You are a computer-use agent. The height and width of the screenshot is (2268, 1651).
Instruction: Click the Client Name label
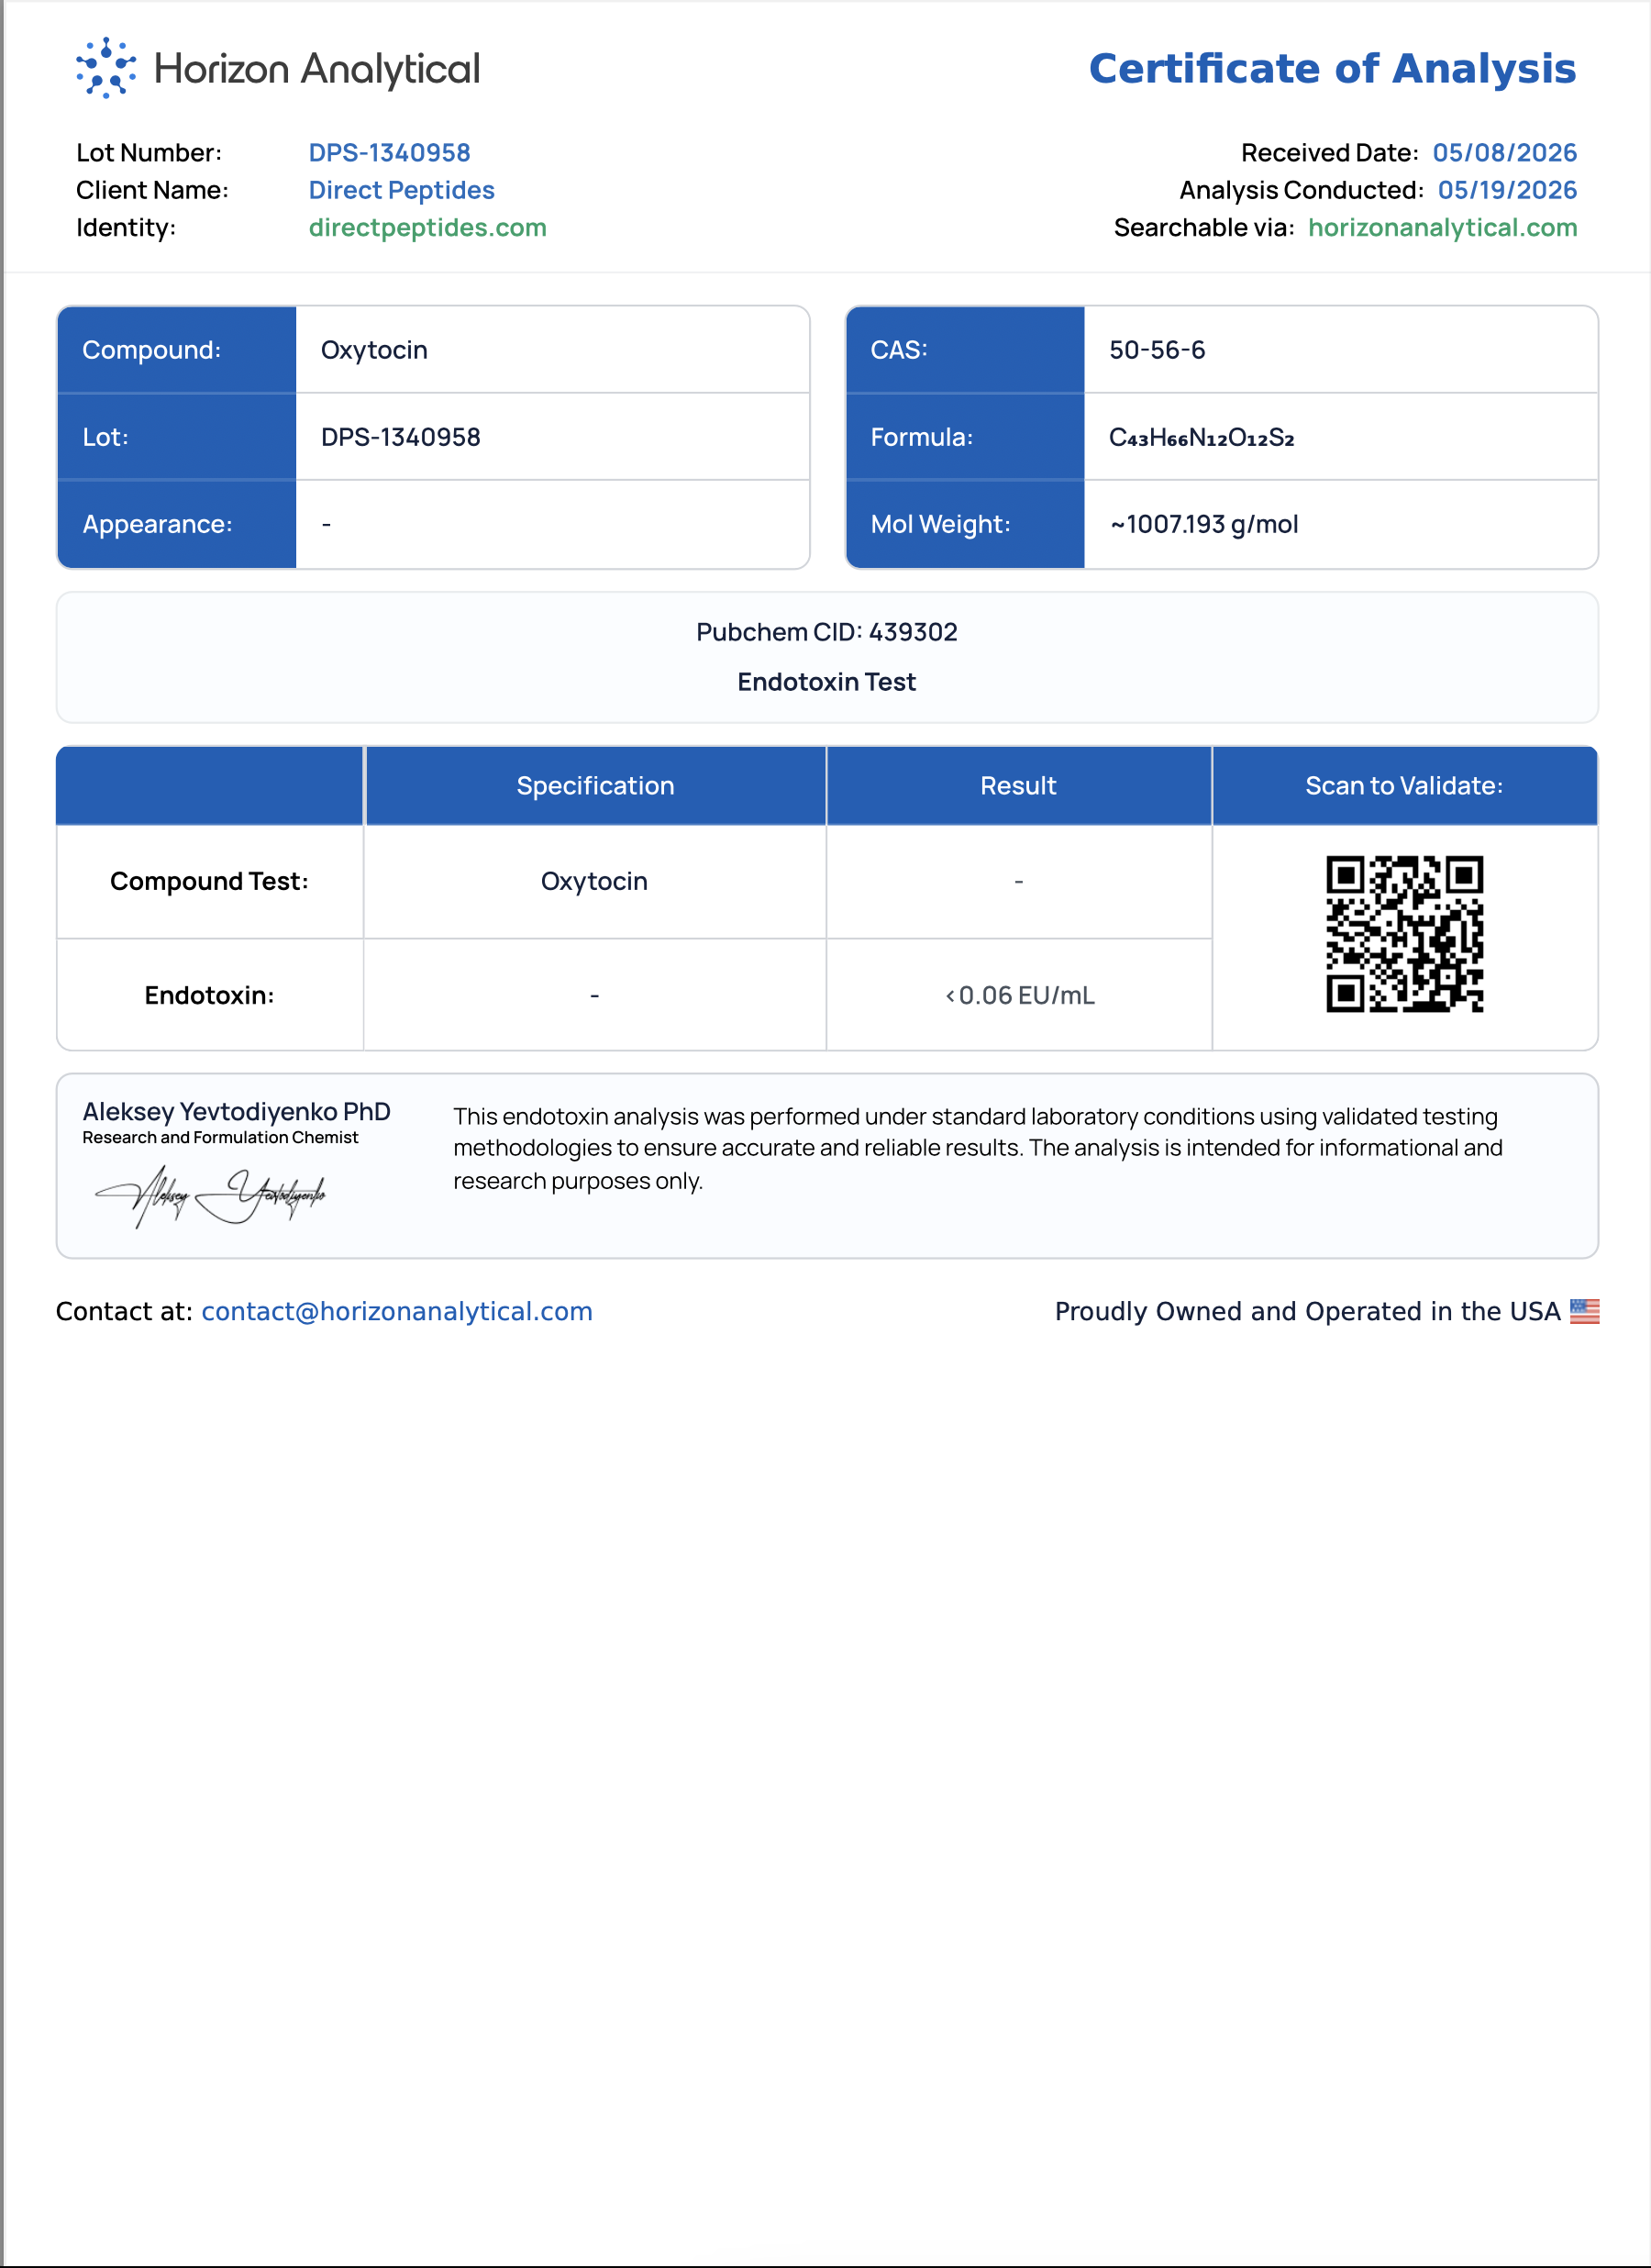(152, 190)
